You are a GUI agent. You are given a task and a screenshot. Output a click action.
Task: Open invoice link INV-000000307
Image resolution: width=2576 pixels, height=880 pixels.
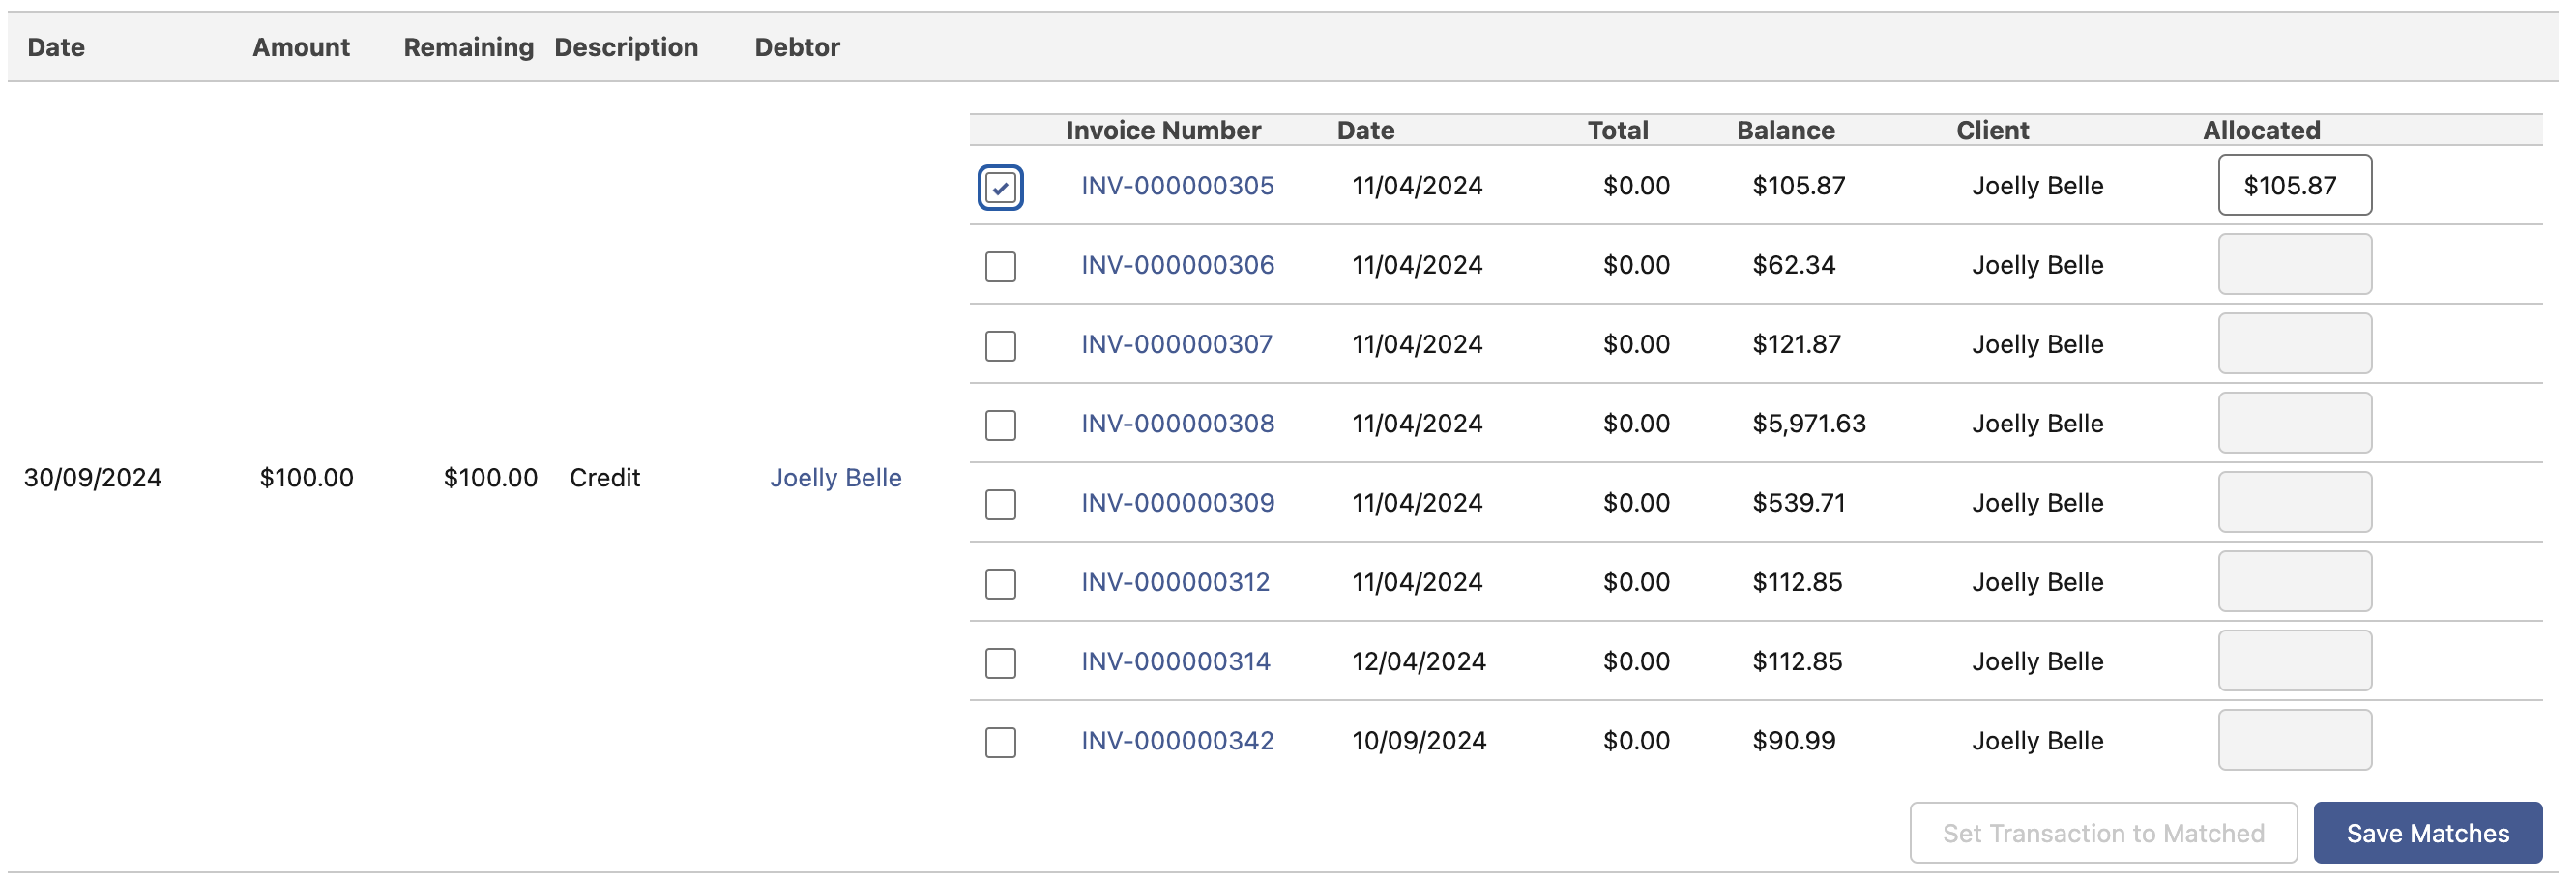(1176, 344)
